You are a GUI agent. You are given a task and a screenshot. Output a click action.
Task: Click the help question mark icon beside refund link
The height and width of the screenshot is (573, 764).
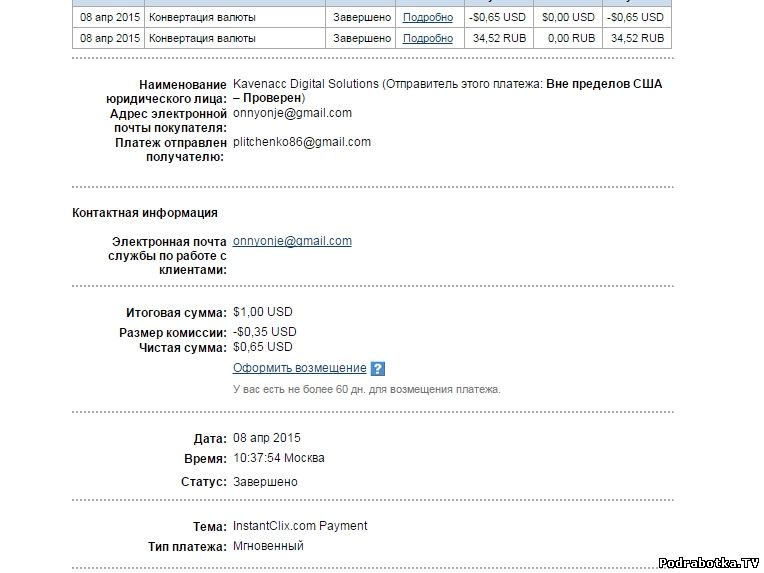[x=377, y=369]
